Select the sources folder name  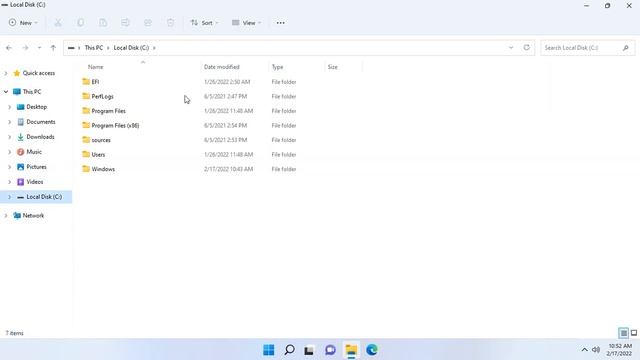click(x=101, y=140)
